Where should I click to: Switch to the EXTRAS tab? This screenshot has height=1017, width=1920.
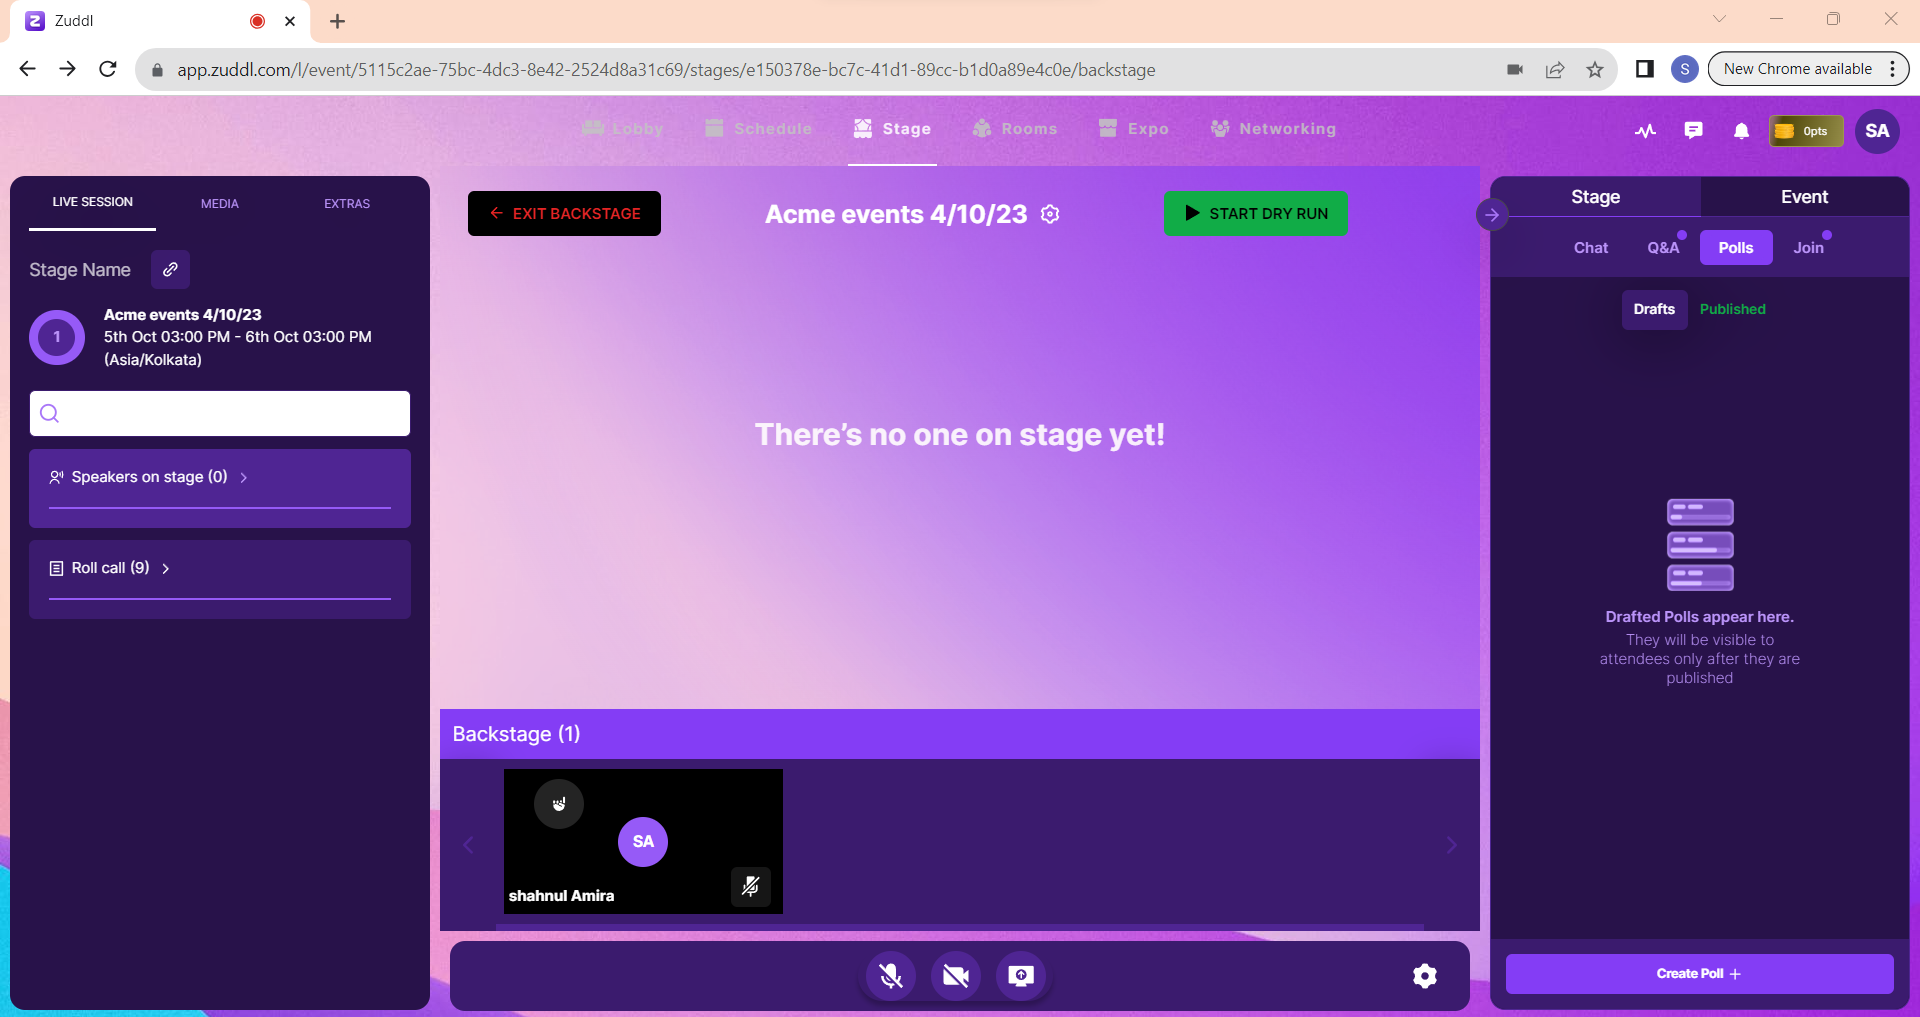pos(347,204)
